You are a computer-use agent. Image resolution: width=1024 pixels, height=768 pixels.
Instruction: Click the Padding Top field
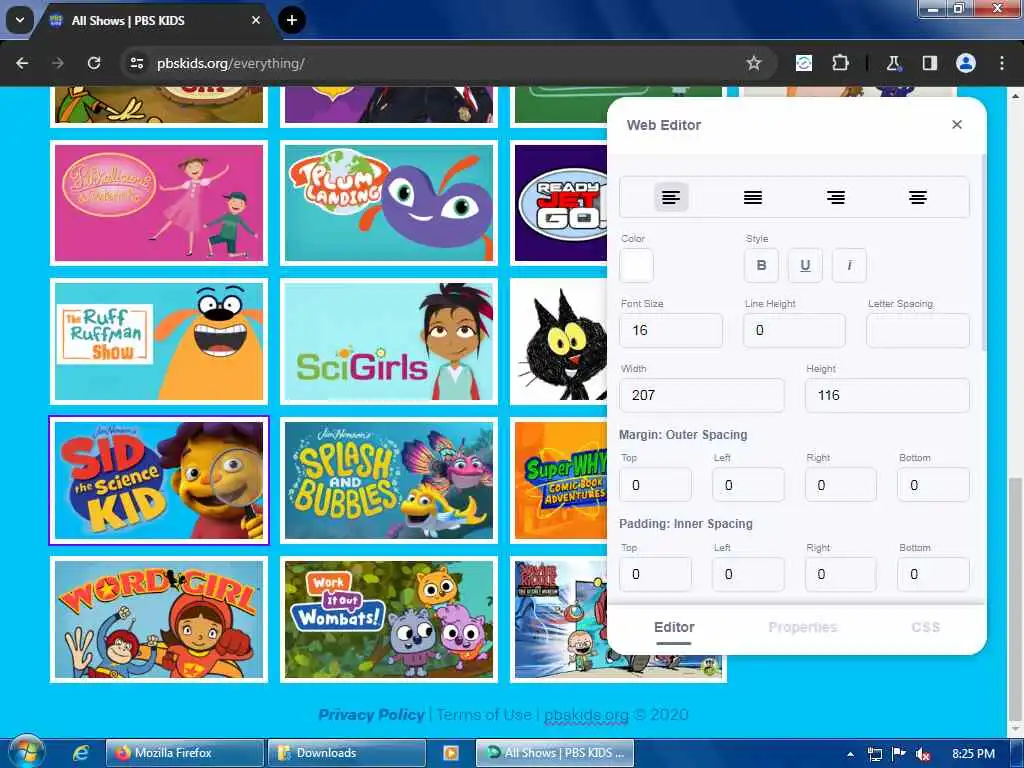656,574
